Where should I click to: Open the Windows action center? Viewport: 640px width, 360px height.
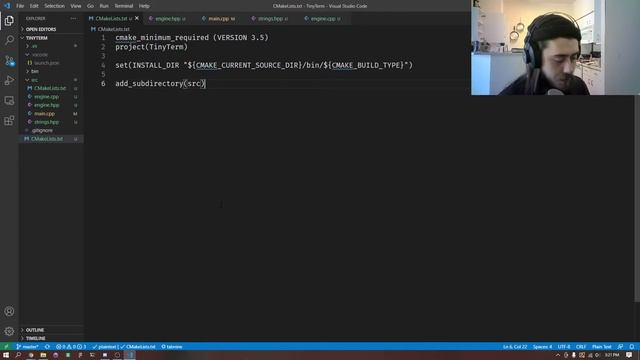coord(629,356)
